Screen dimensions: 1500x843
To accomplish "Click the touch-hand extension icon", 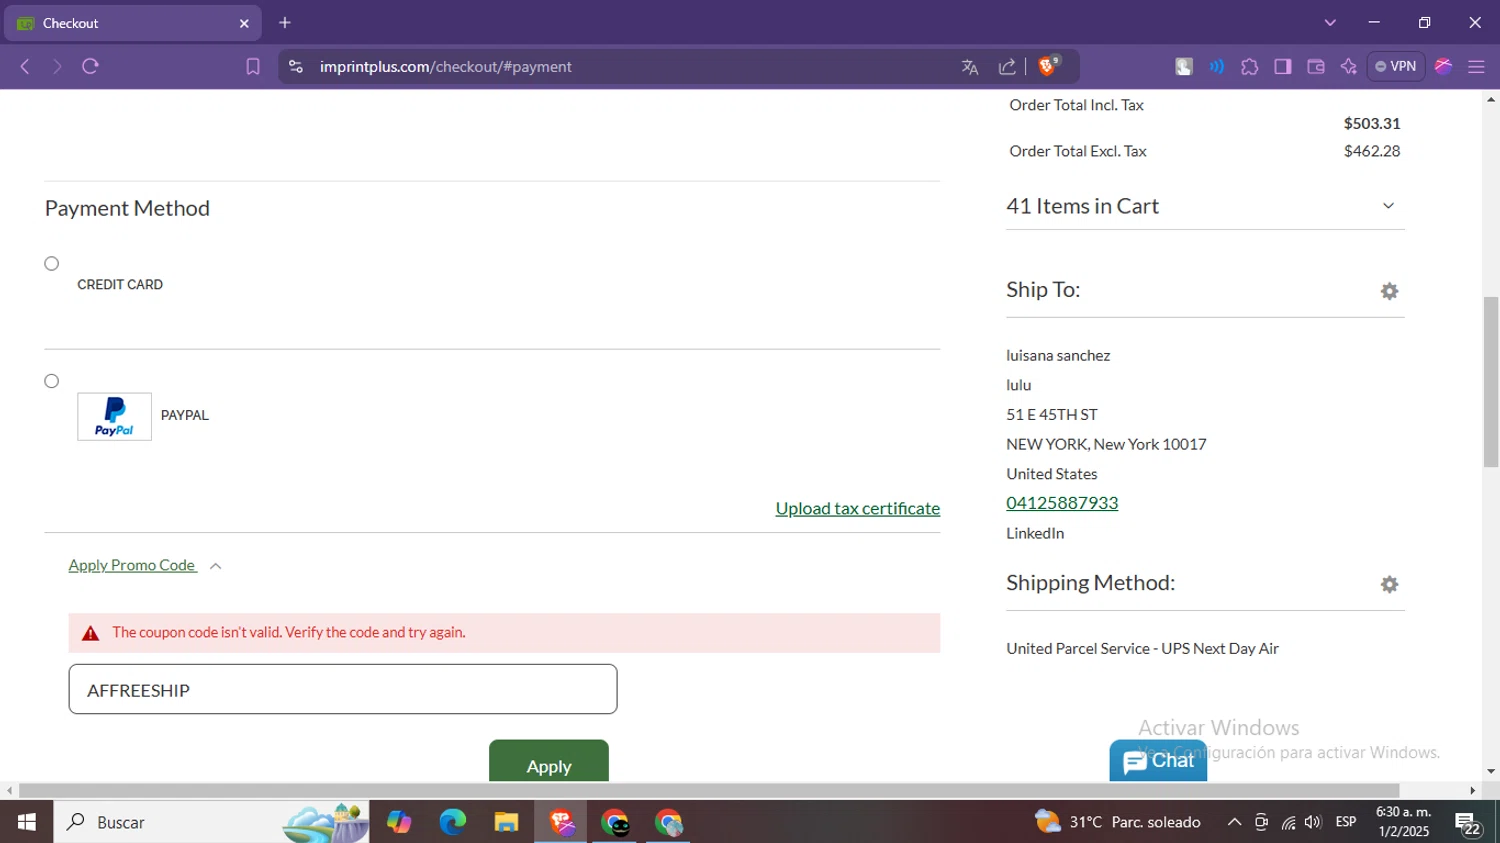I will coord(1184,67).
